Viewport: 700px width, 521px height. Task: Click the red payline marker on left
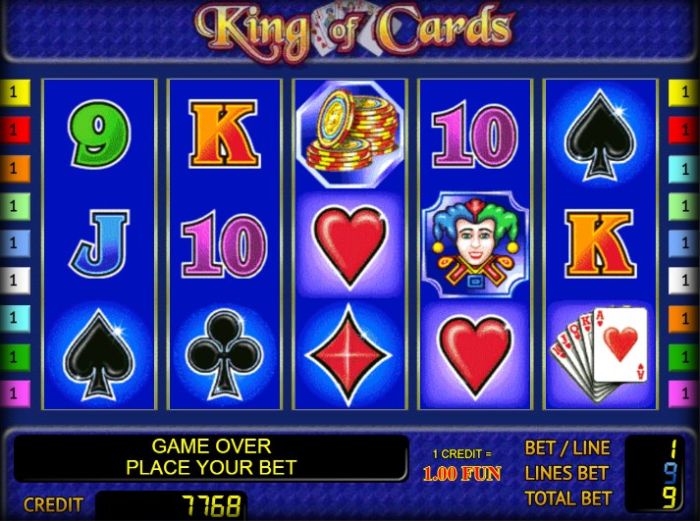coord(15,130)
